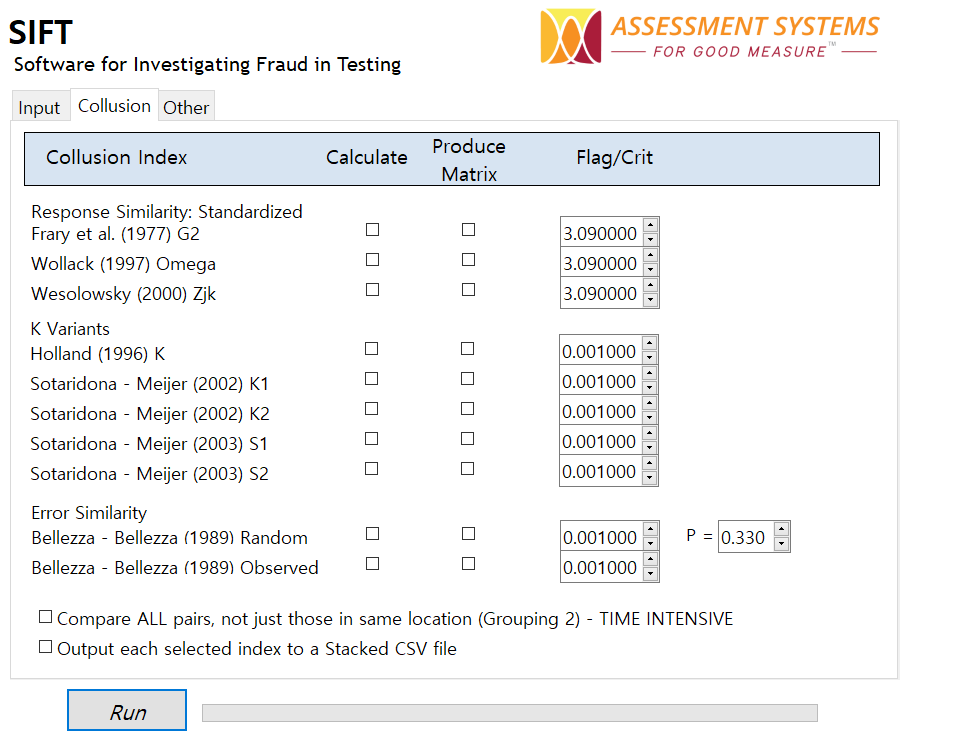Click the Wesolowsky Zjk flag value field

(601, 293)
